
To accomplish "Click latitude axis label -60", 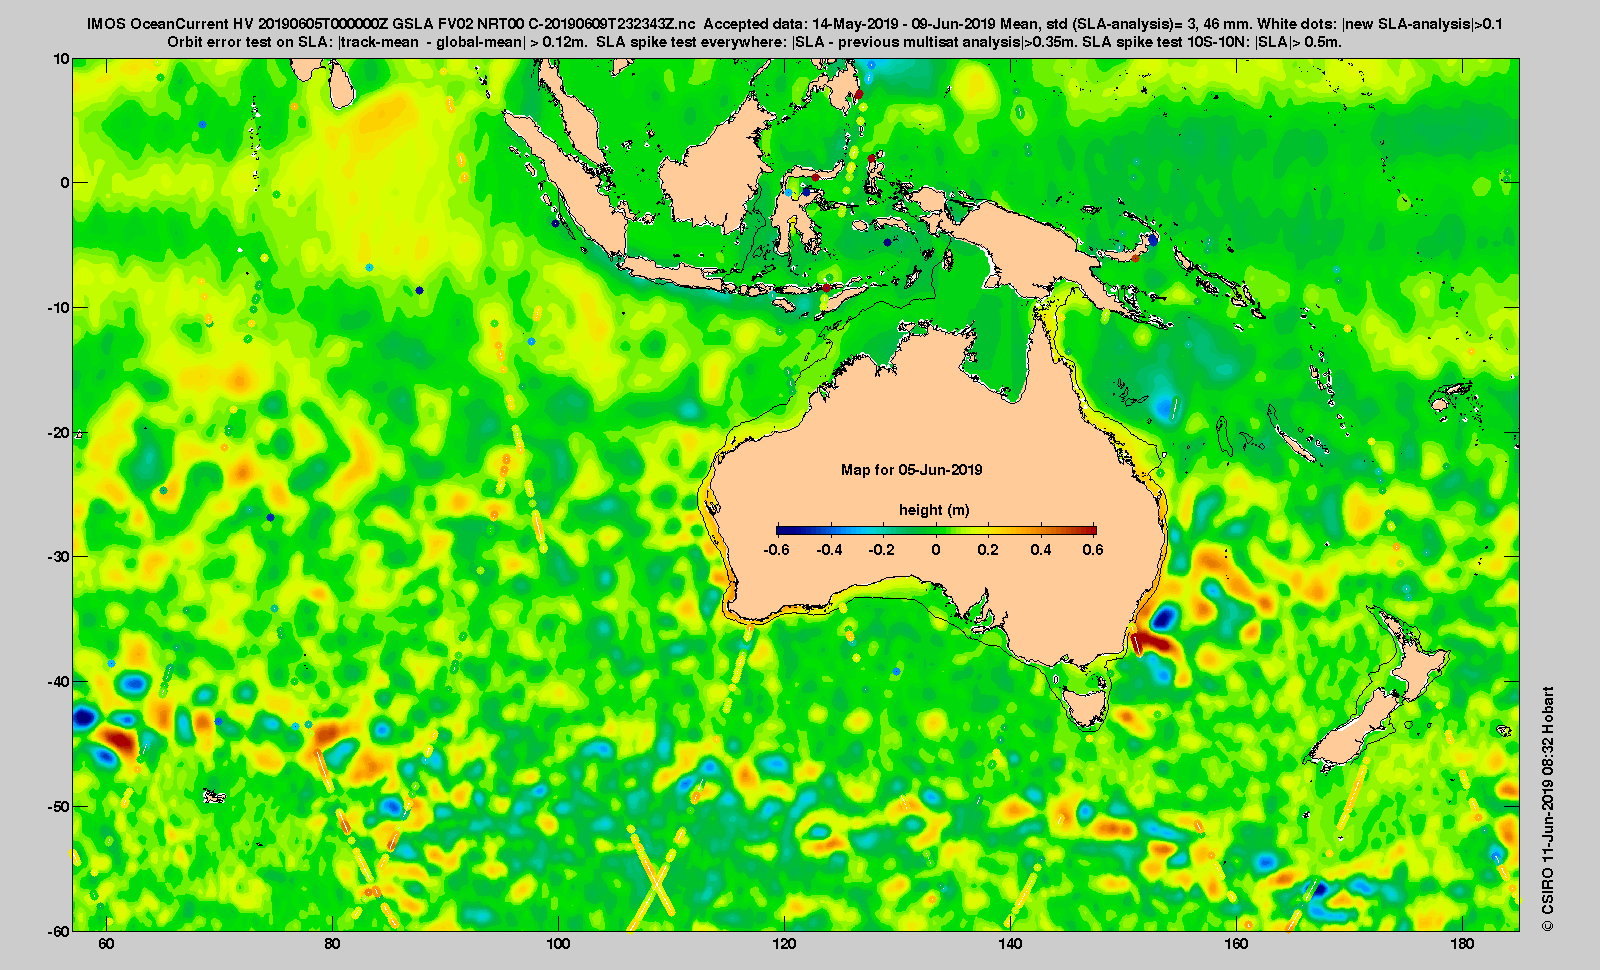I will tap(58, 931).
